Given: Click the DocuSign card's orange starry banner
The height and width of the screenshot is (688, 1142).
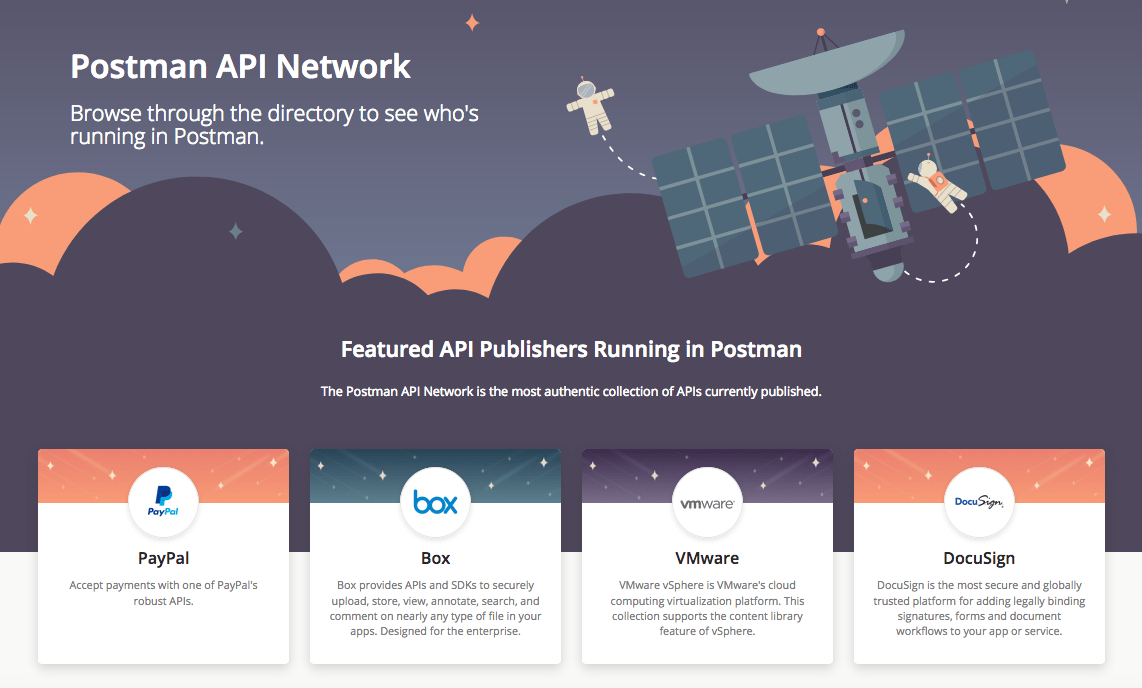Looking at the screenshot, I should [979, 475].
